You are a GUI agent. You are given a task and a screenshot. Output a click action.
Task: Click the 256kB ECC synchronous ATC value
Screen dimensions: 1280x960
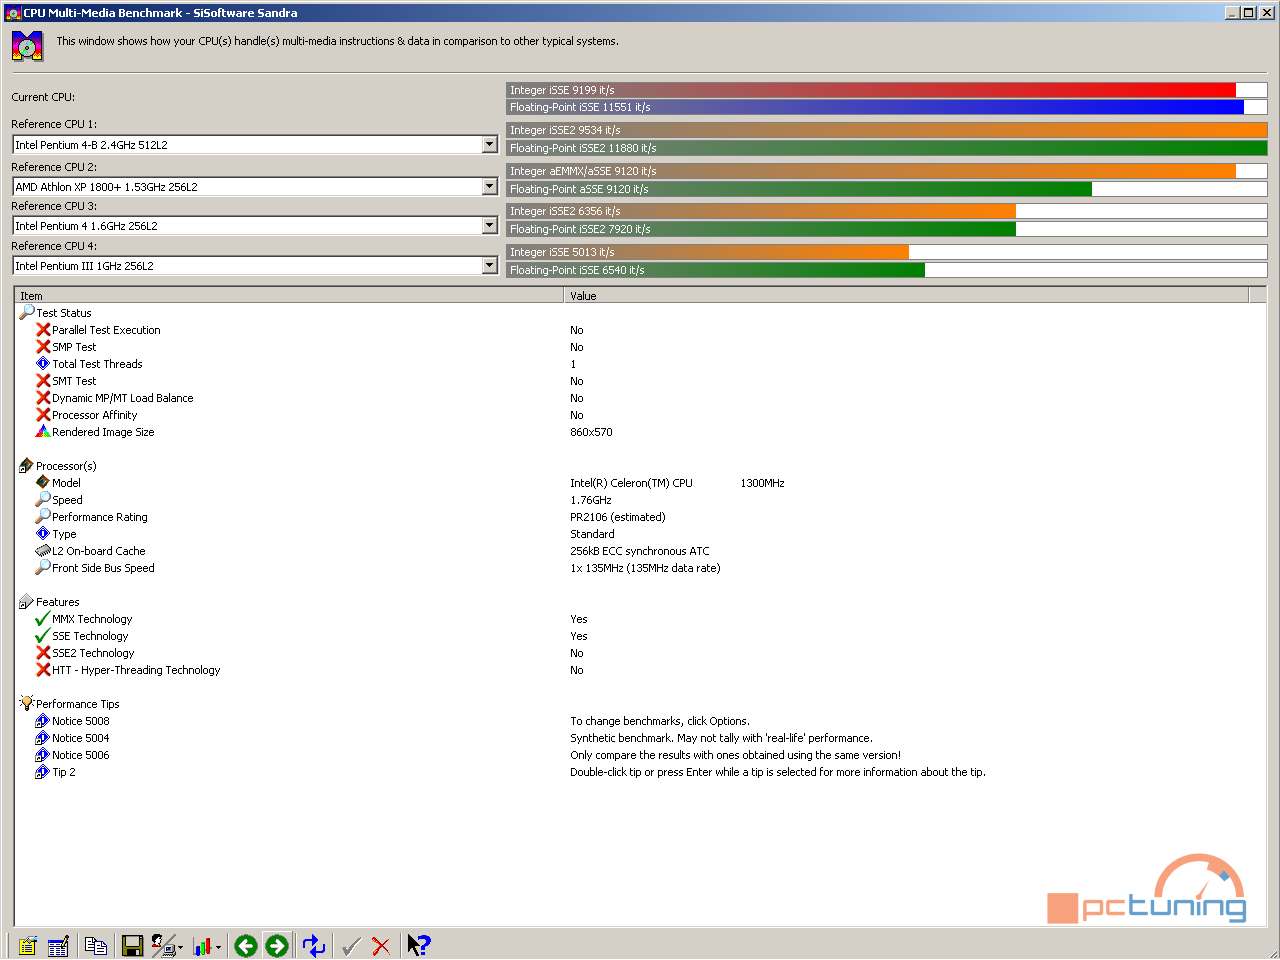tap(639, 551)
